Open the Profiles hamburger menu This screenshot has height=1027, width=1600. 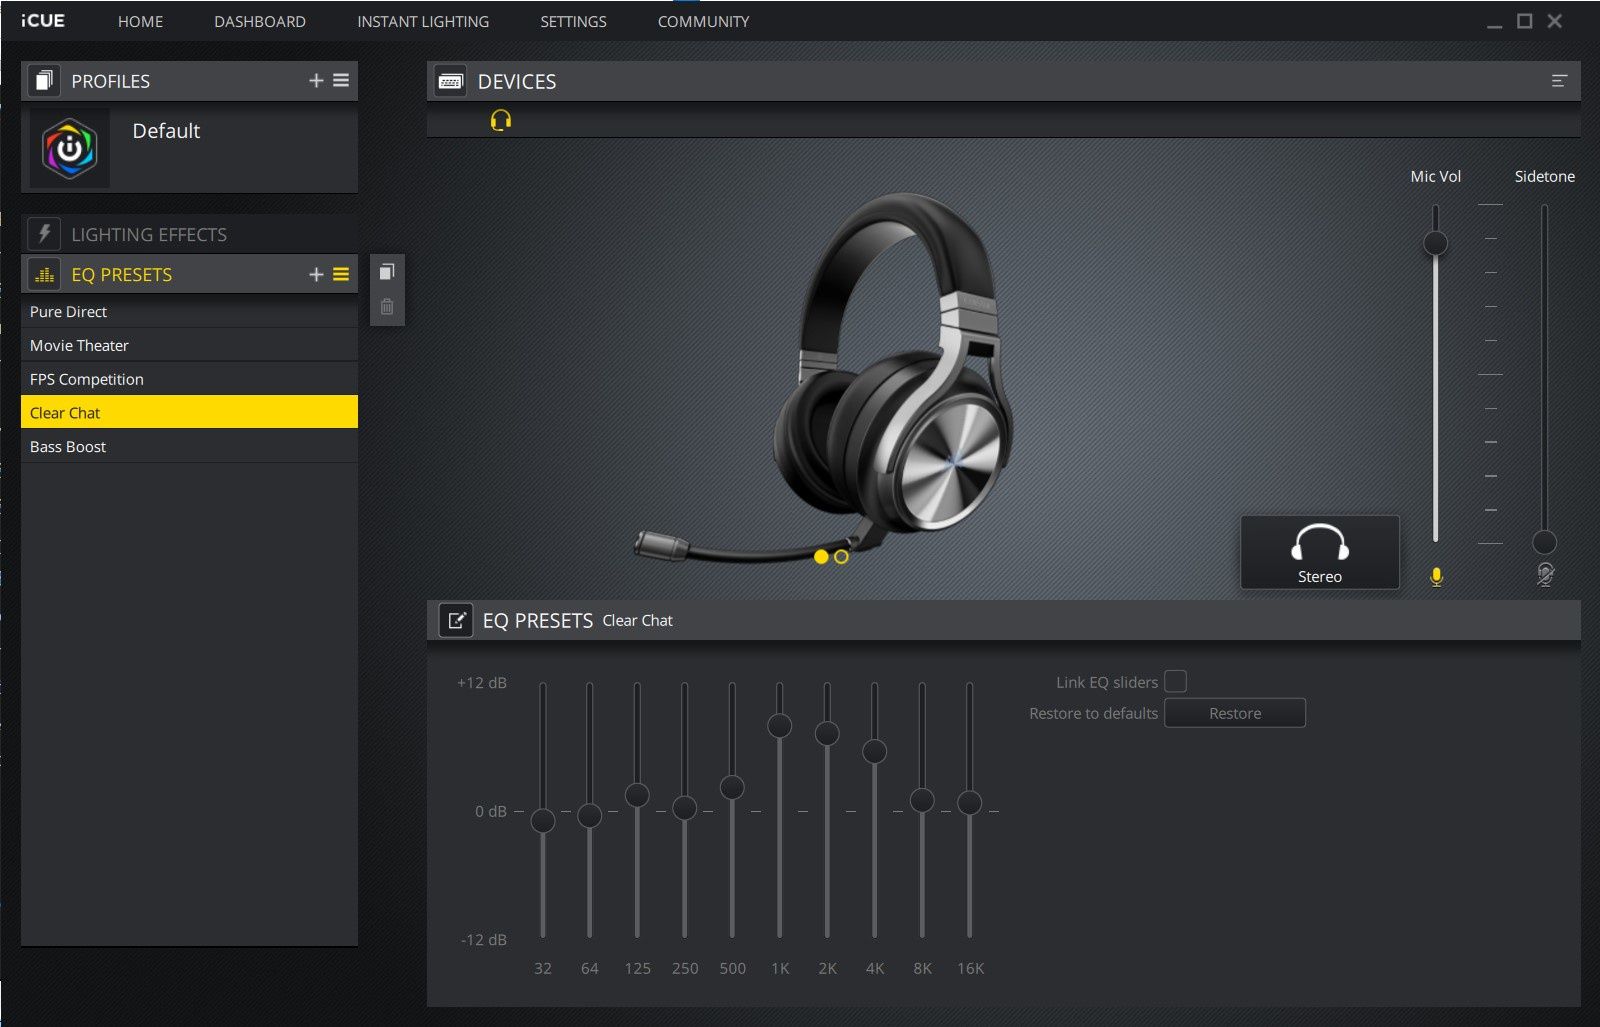(341, 80)
